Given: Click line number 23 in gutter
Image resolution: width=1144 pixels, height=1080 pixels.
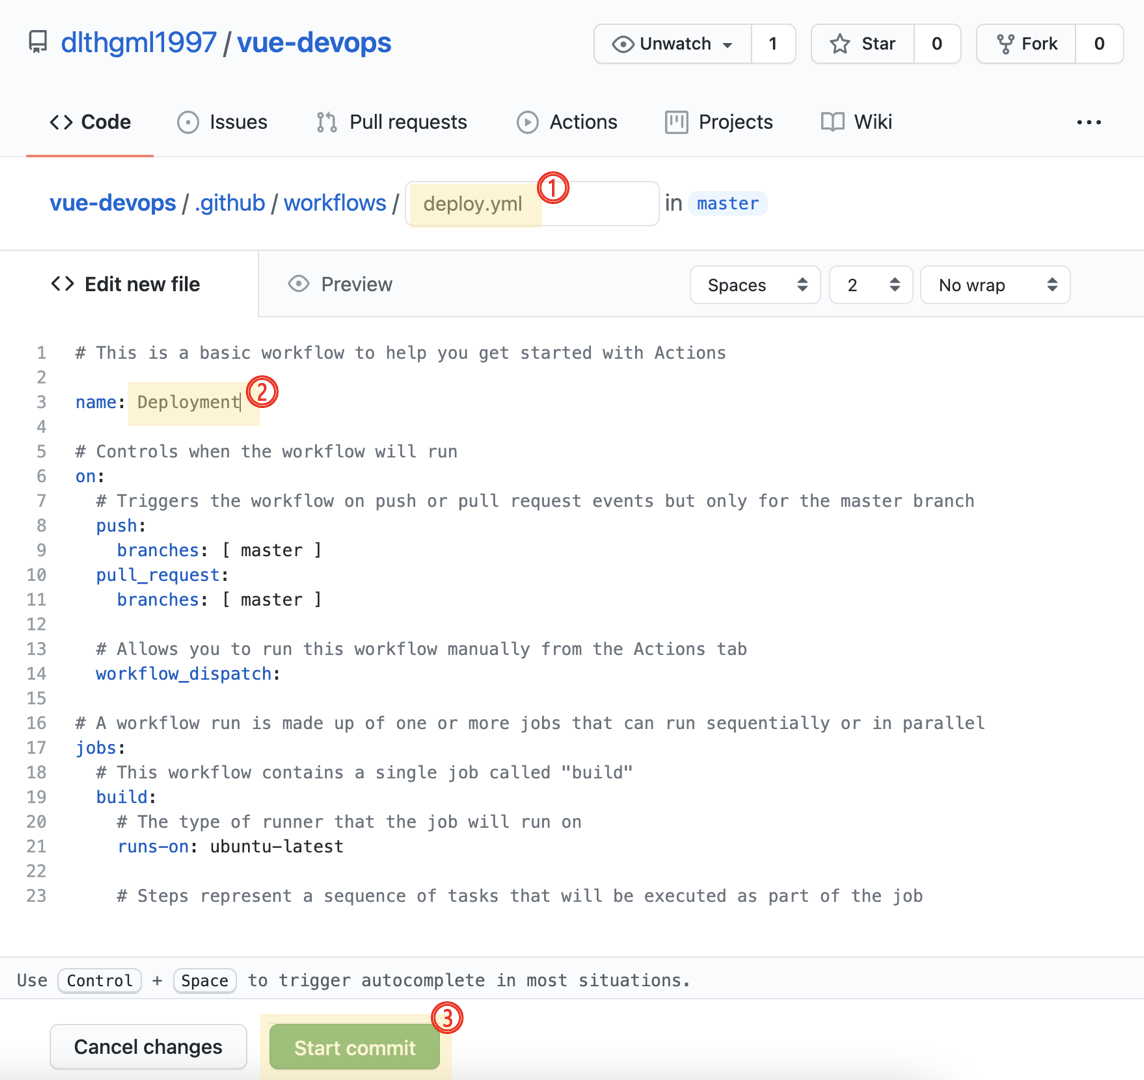Looking at the screenshot, I should point(36,896).
